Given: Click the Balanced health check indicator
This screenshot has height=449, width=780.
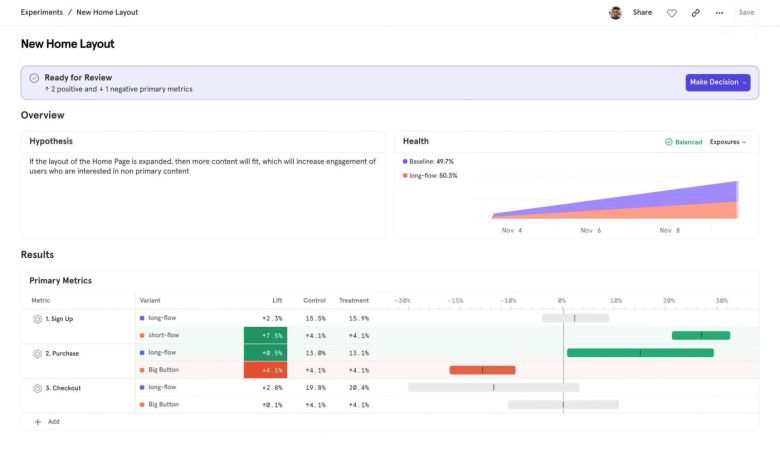Looking at the screenshot, I should click(683, 142).
